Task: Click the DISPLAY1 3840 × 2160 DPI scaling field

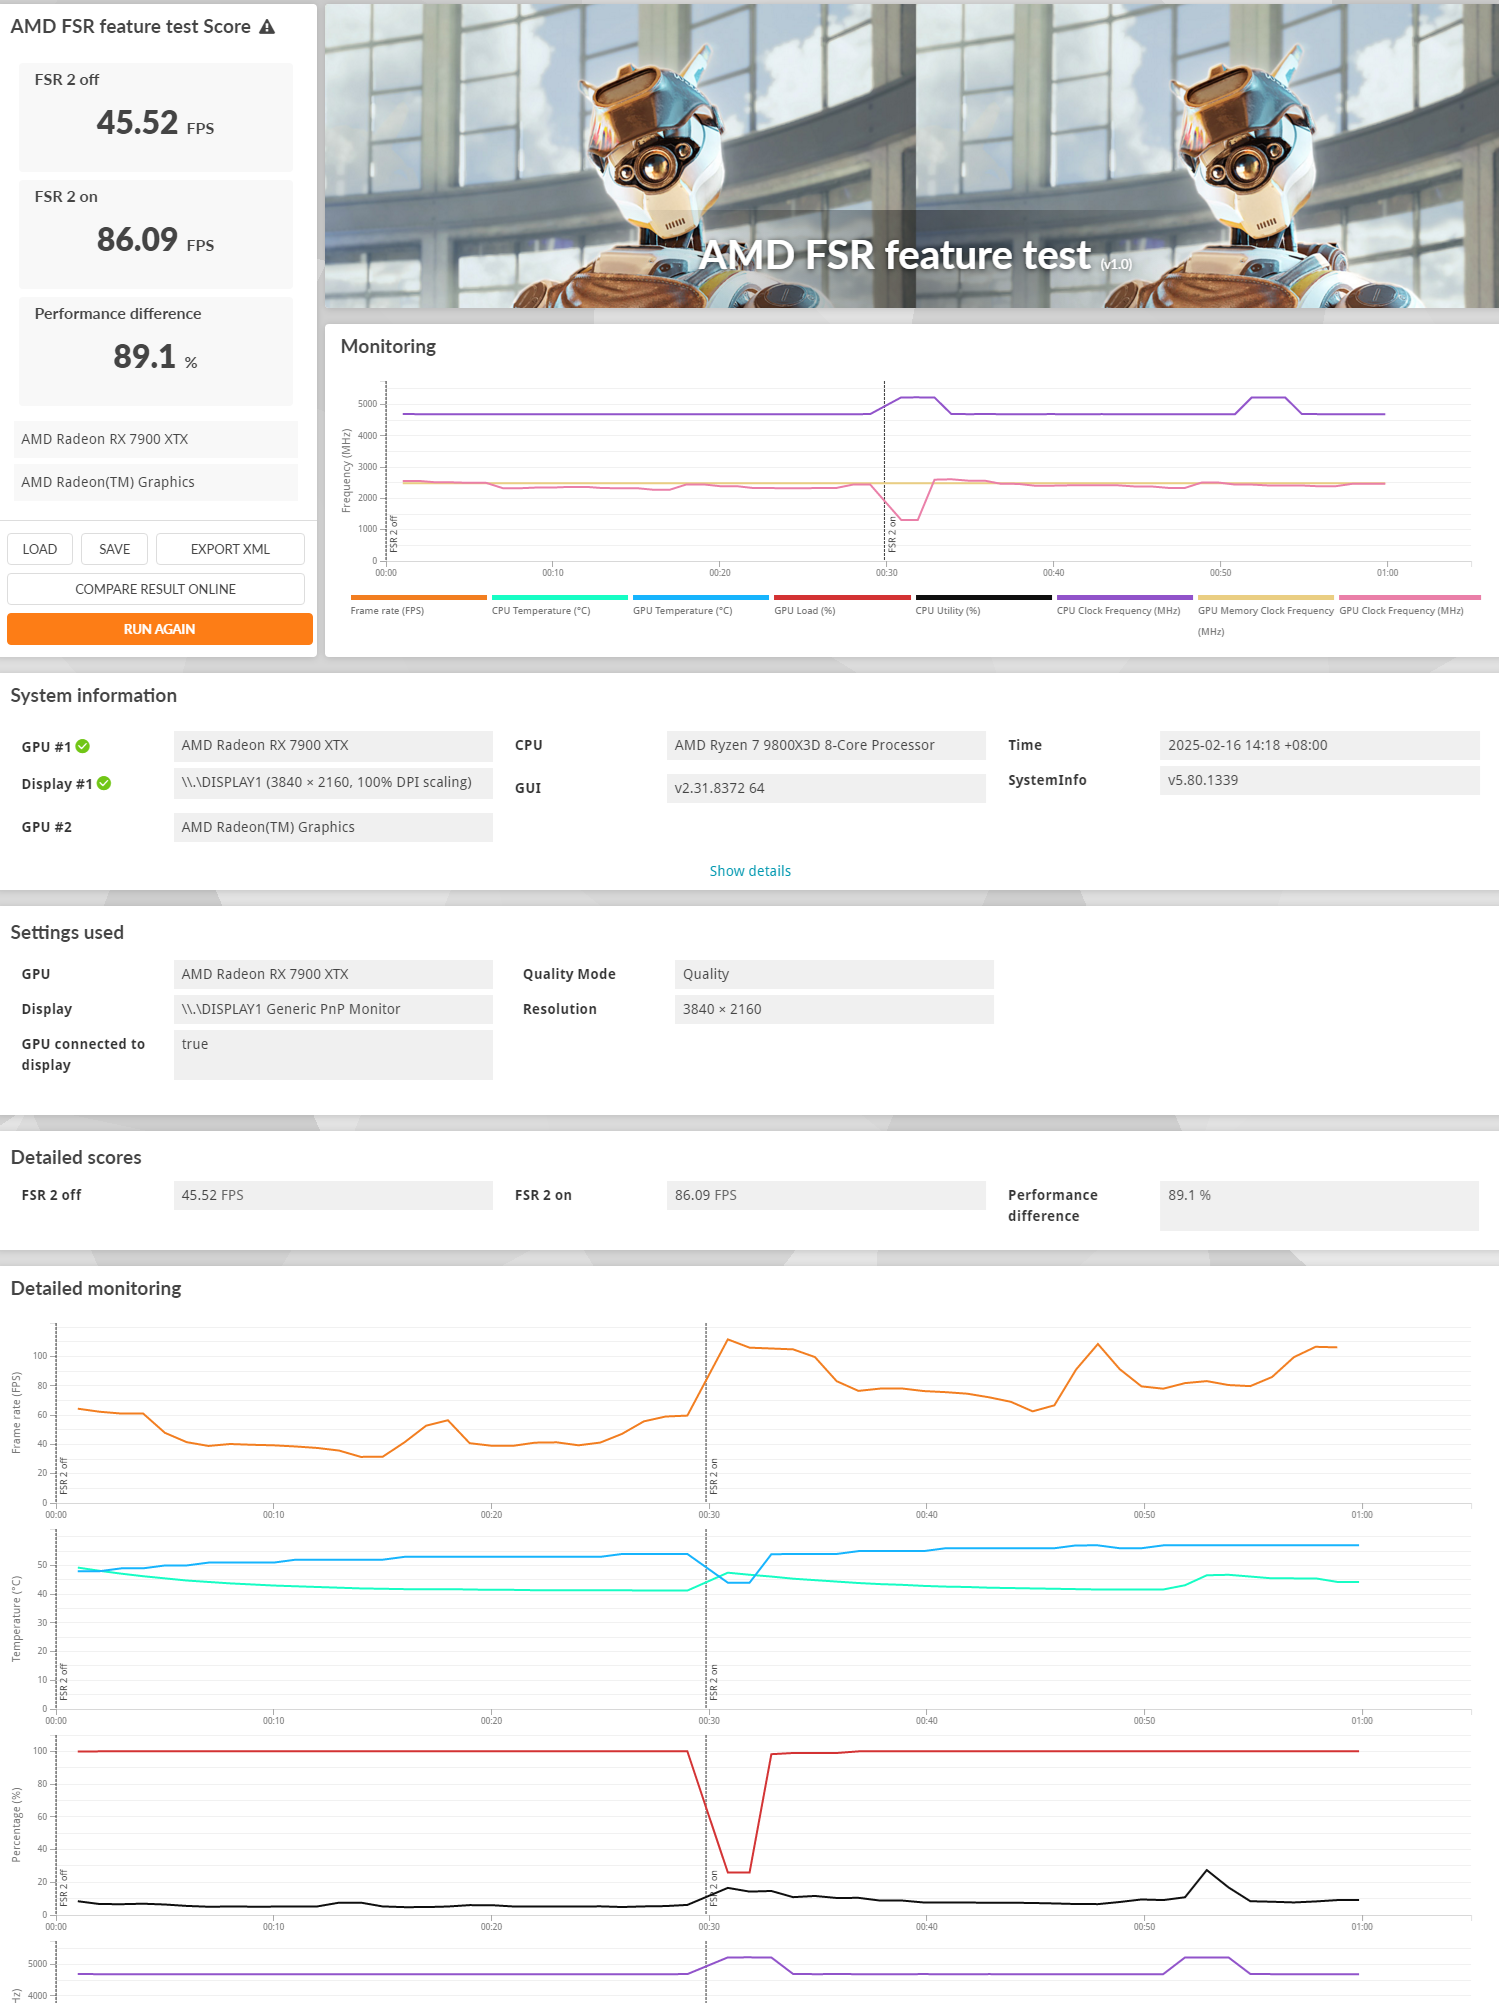Action: 333,783
